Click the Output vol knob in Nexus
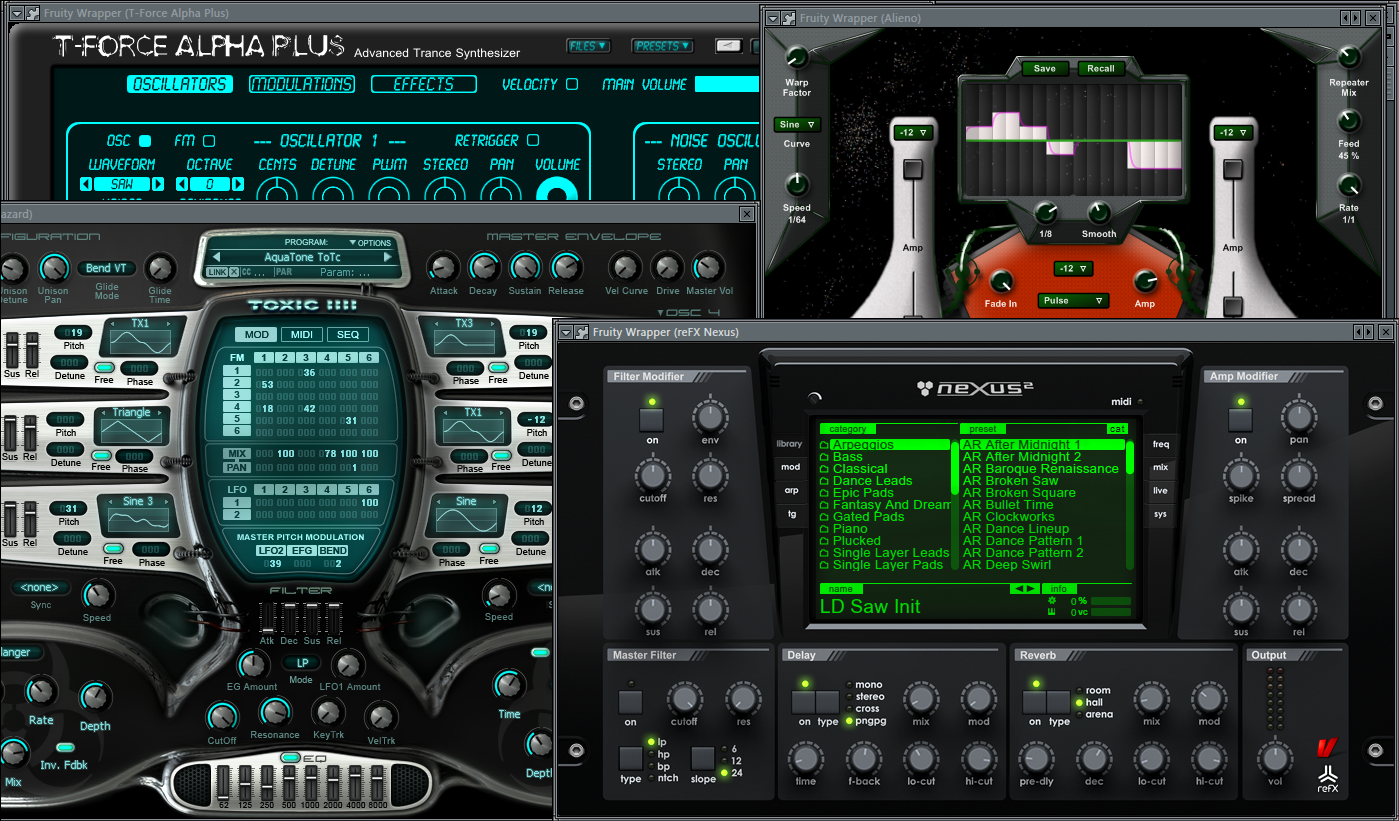Viewport: 1399px width, 821px height. click(x=1273, y=758)
